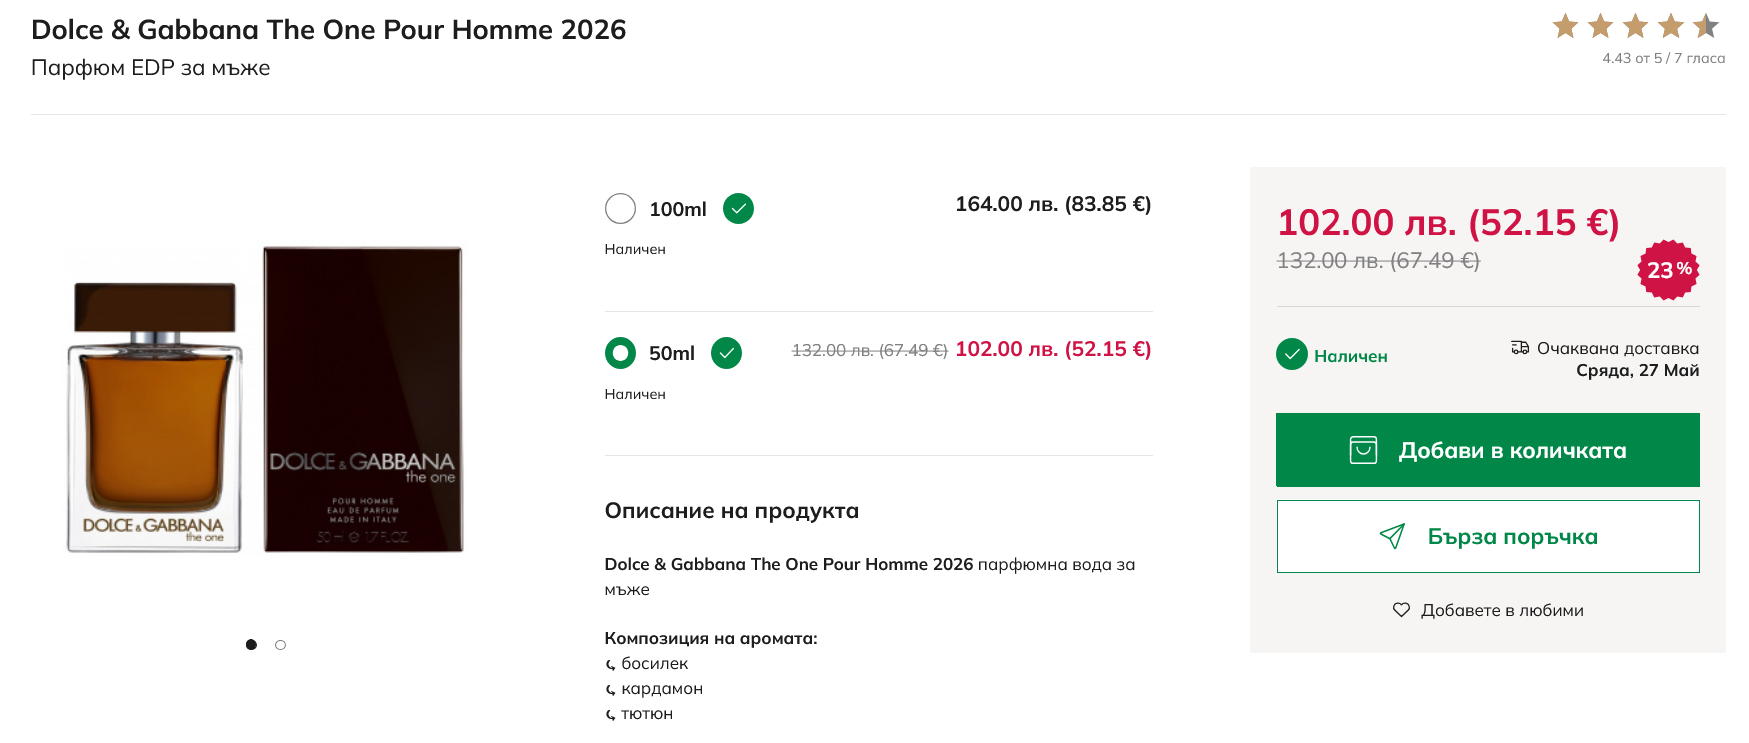Click the shopping bag icon on cart button
Image resolution: width=1749 pixels, height=743 pixels.
(x=1363, y=450)
